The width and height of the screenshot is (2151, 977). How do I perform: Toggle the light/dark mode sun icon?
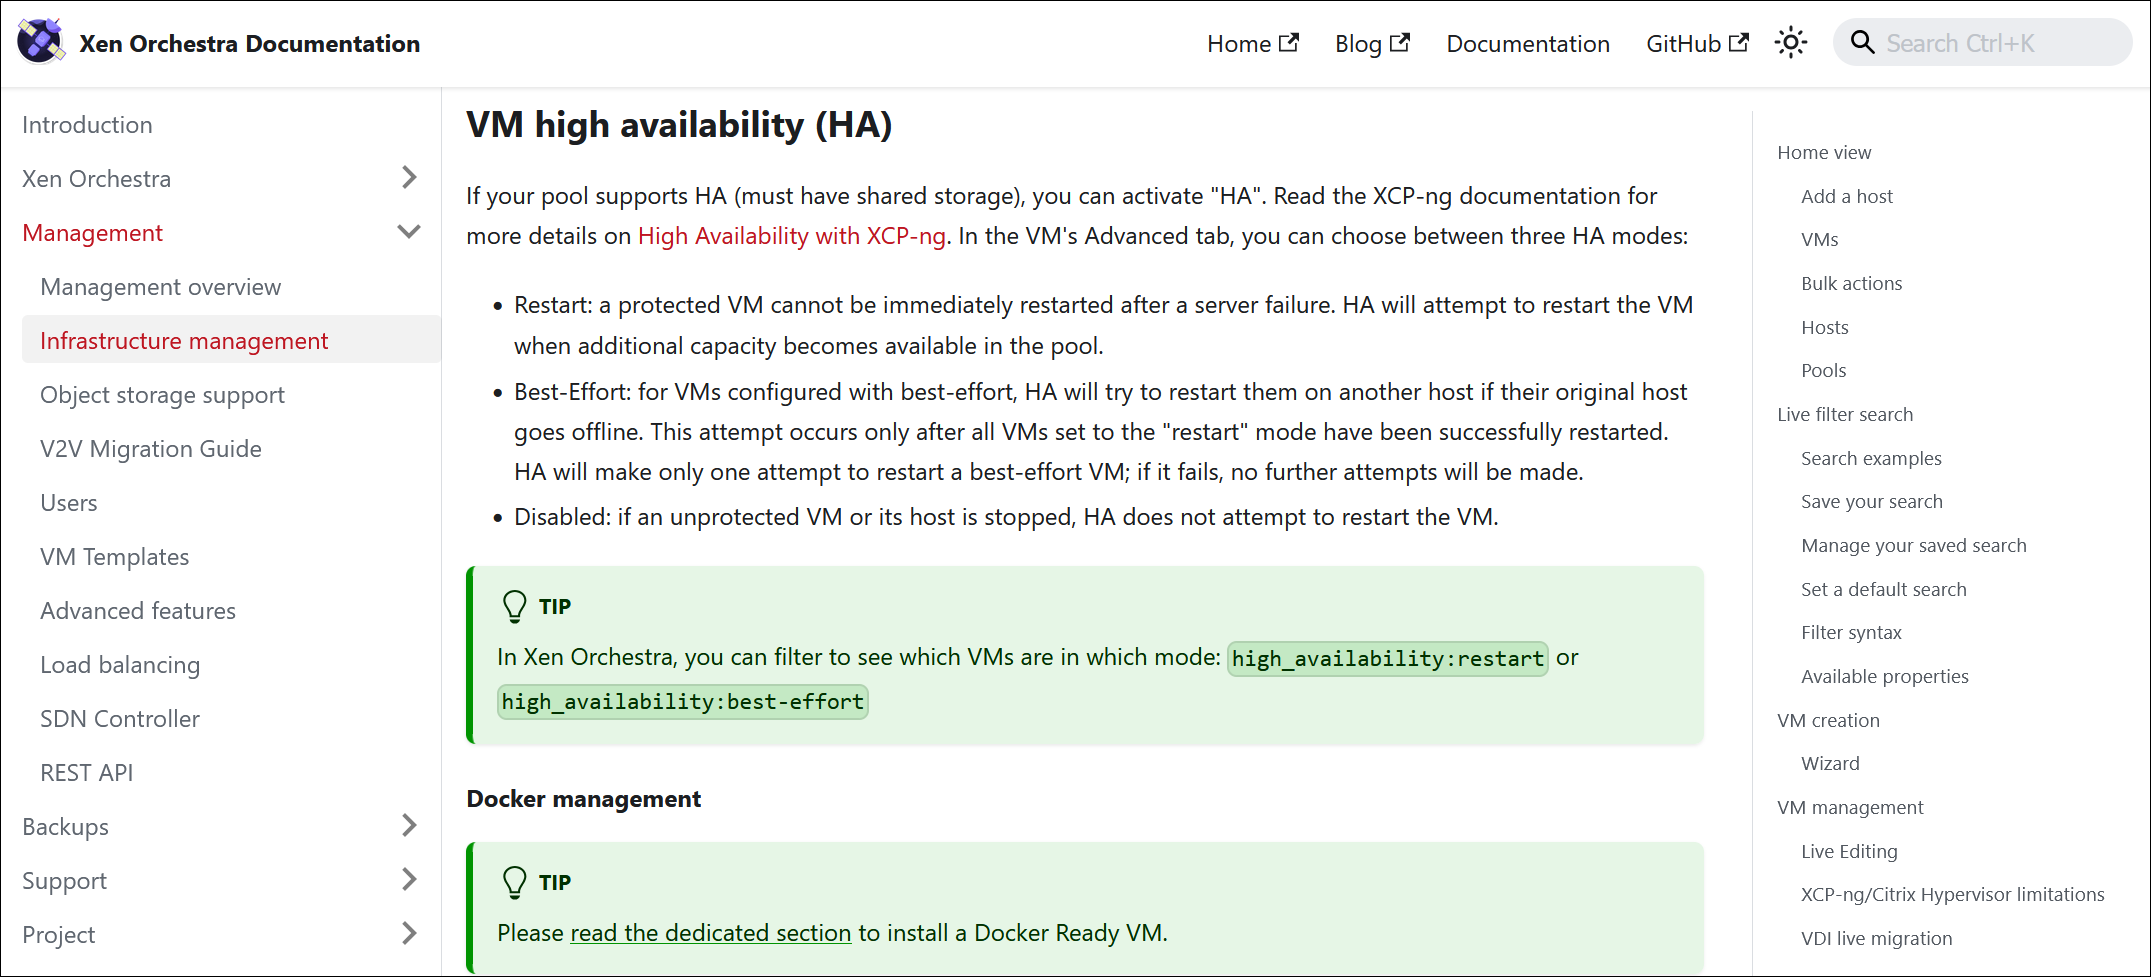point(1790,43)
